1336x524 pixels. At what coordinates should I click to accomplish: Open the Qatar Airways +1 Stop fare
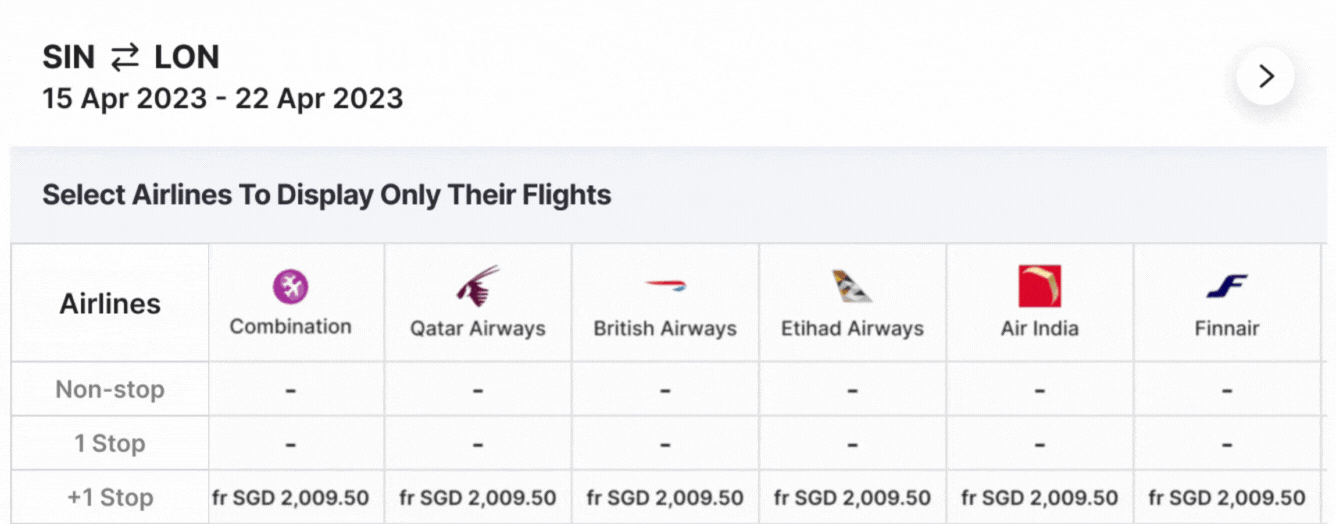(478, 497)
